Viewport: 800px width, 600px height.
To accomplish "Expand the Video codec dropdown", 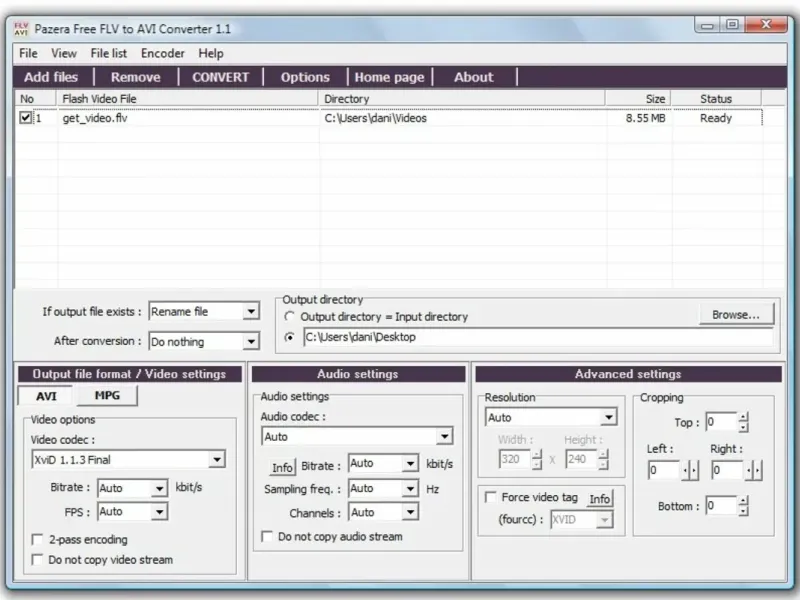I will pyautogui.click(x=217, y=460).
